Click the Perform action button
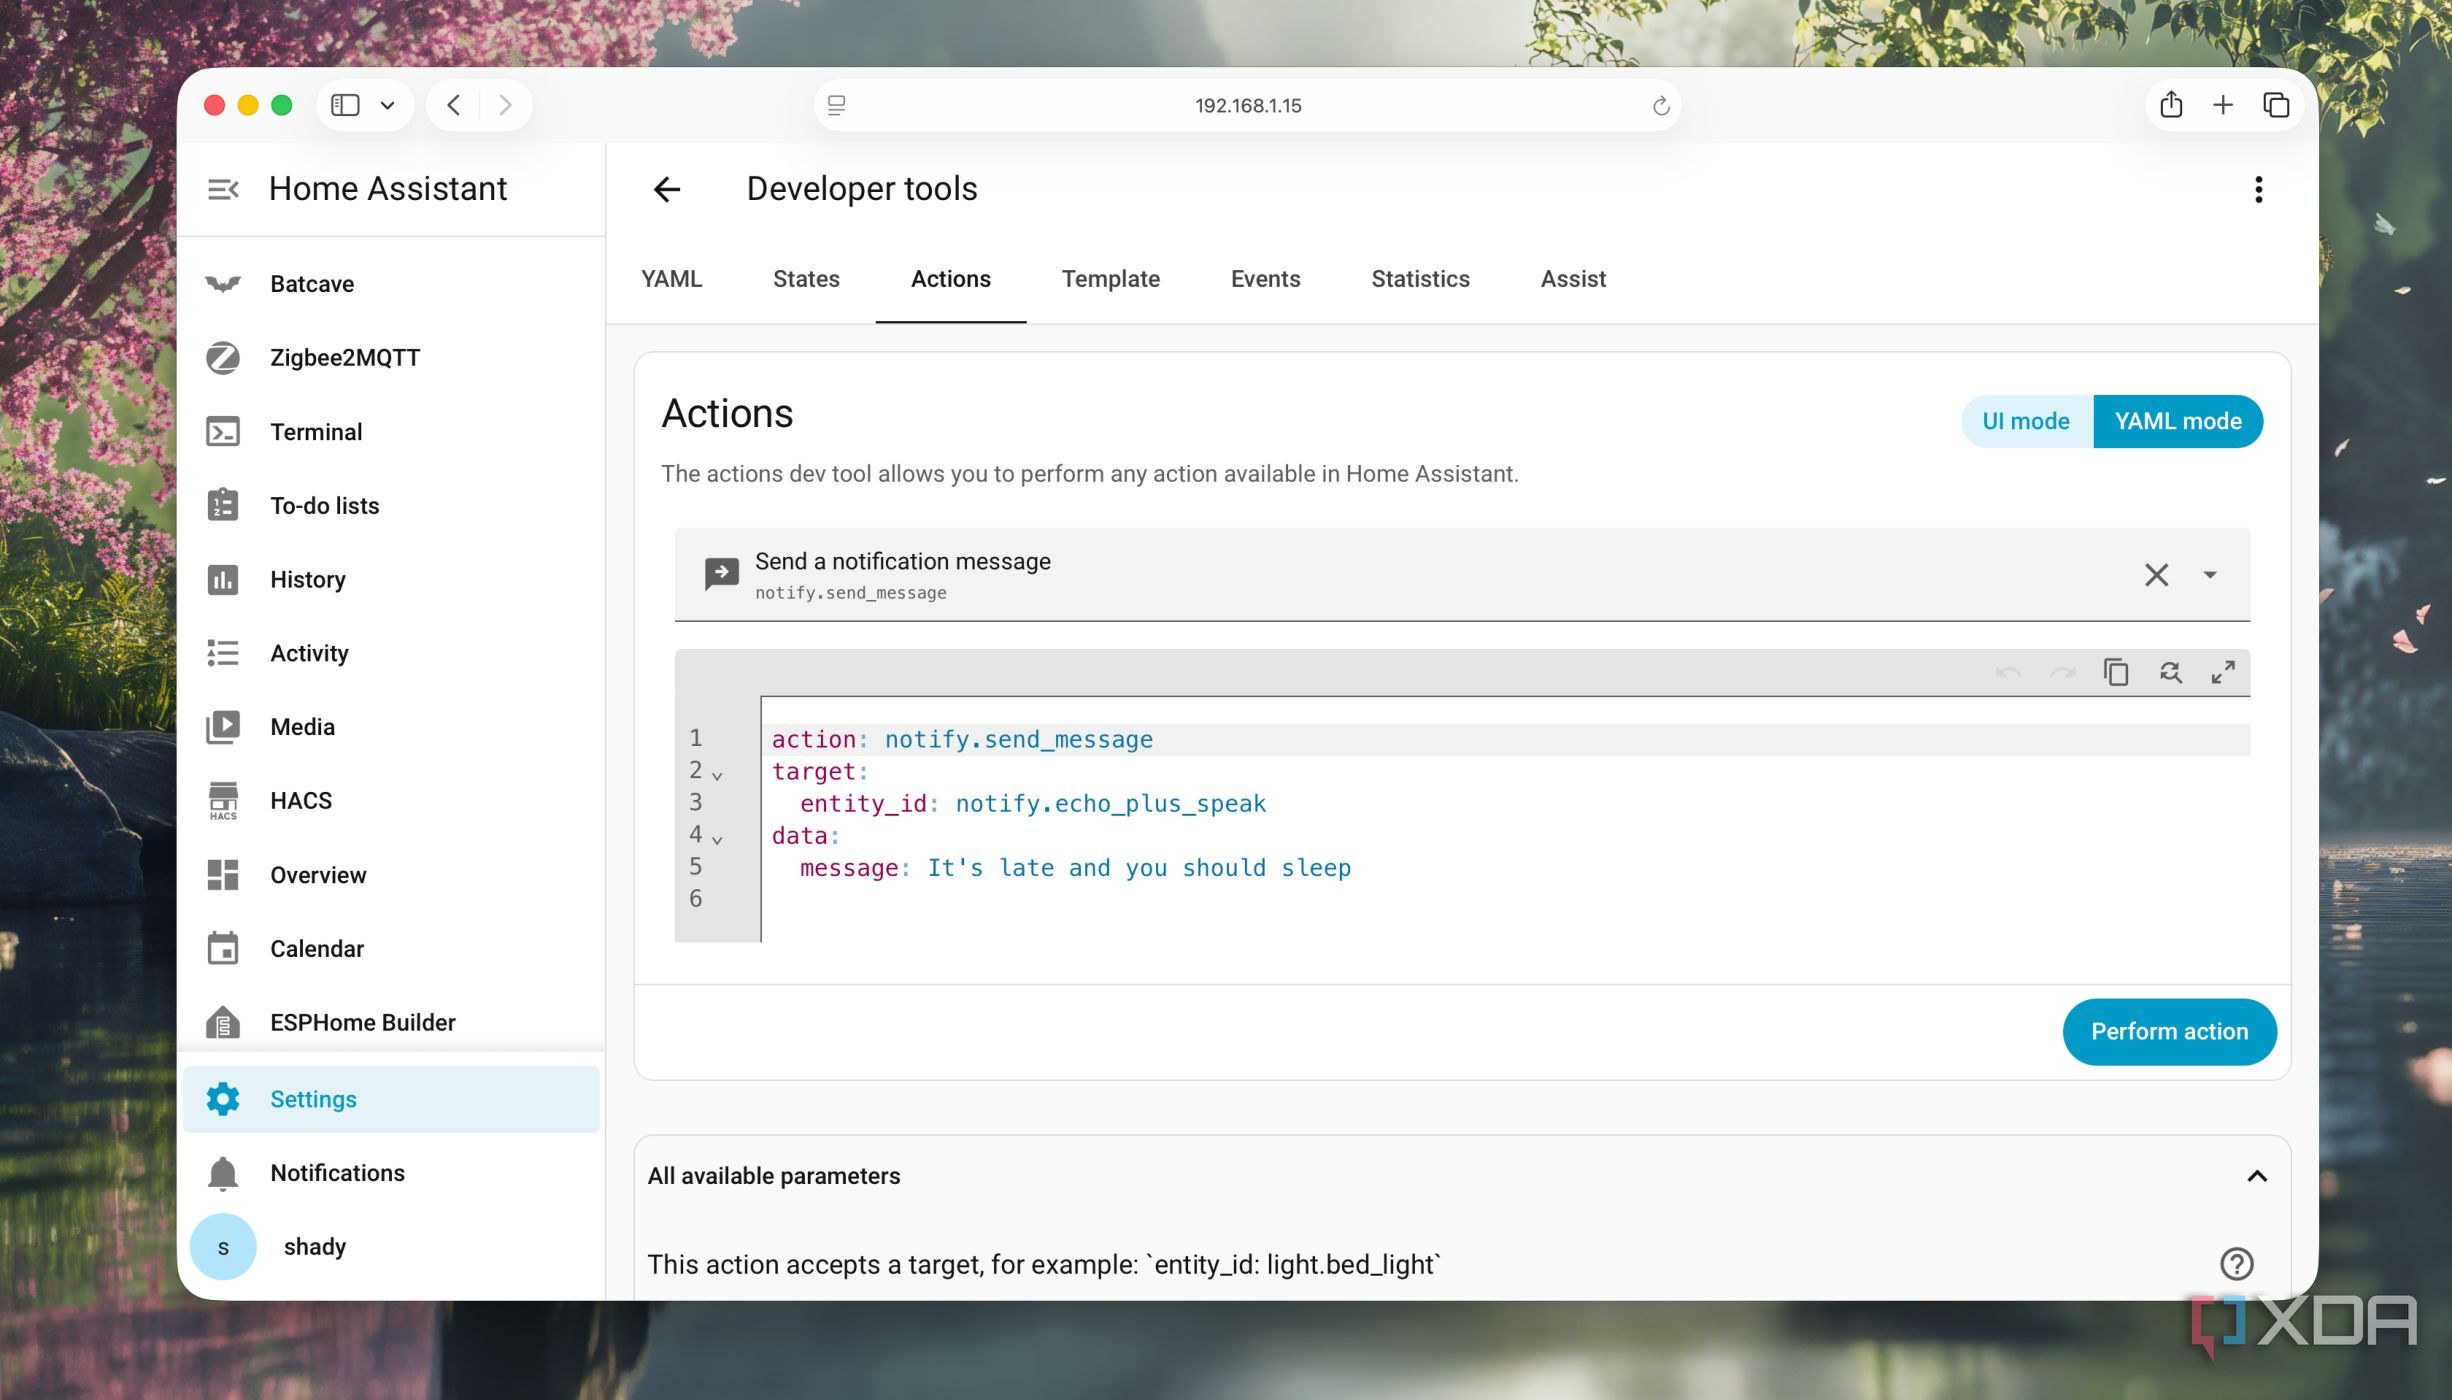The height and width of the screenshot is (1400, 2452). pyautogui.click(x=2169, y=1031)
